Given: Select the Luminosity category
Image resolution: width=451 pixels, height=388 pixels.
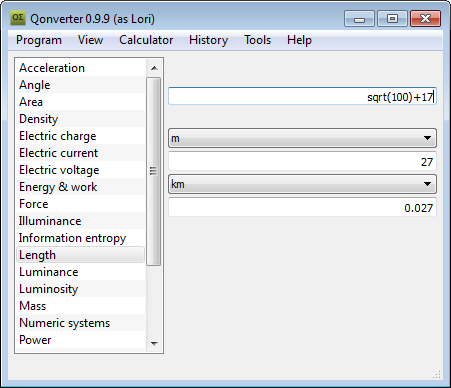Looking at the screenshot, I should coord(81,289).
